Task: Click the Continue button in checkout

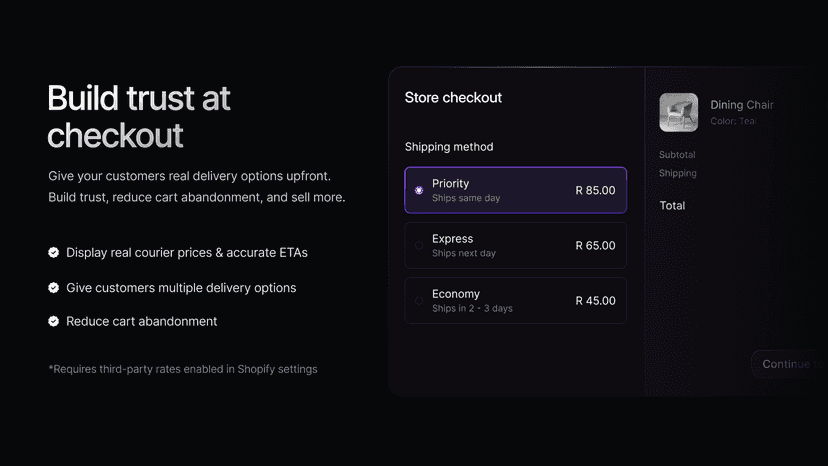Action: tap(789, 364)
